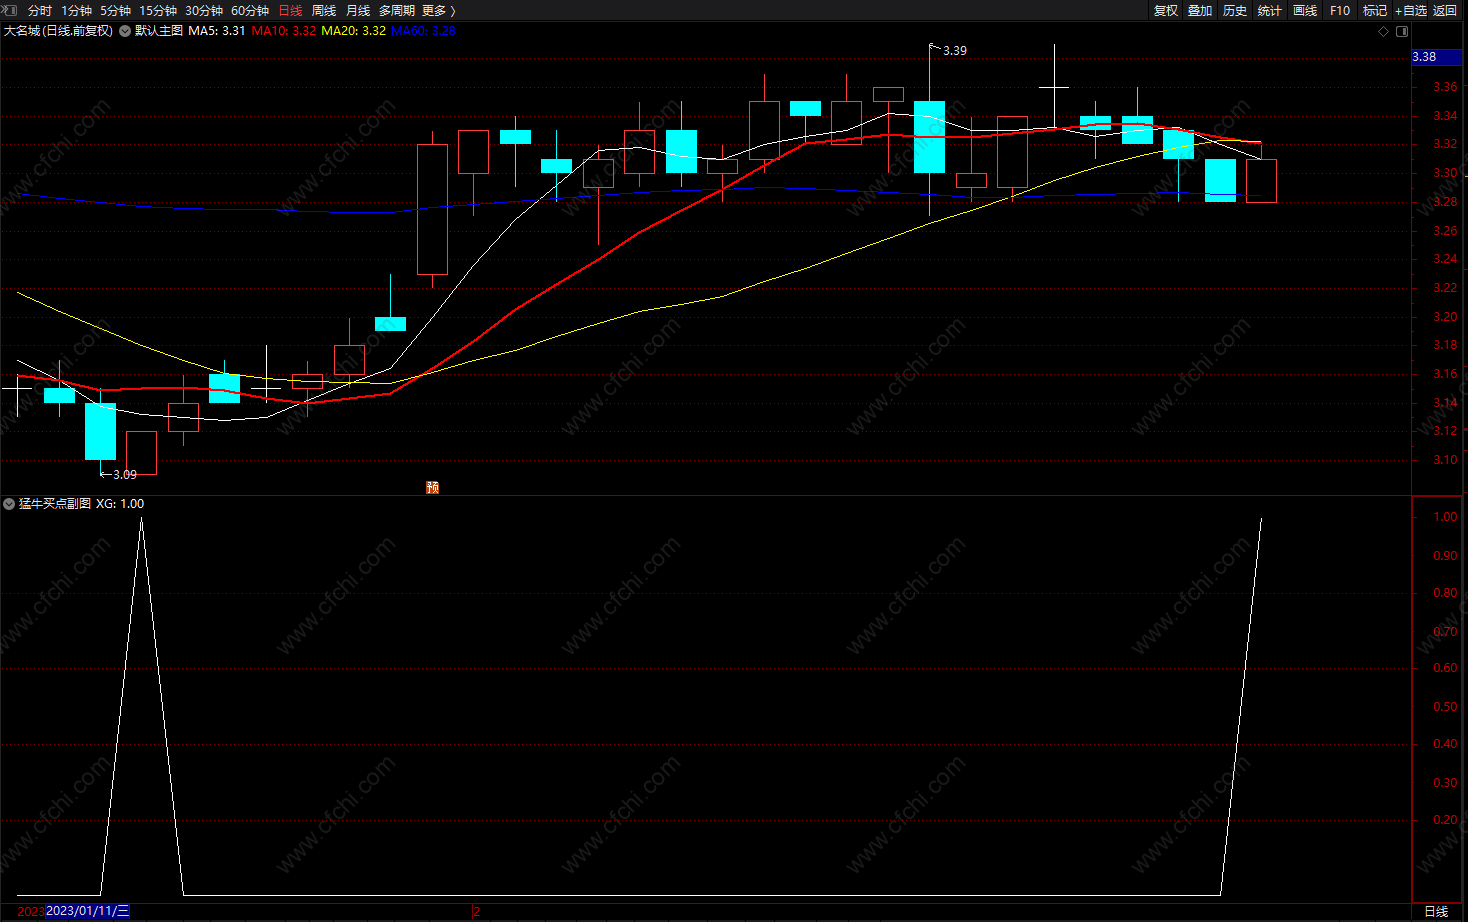Click the MA5: 3.31 value
Screen dimensions: 1468x922
click(217, 31)
